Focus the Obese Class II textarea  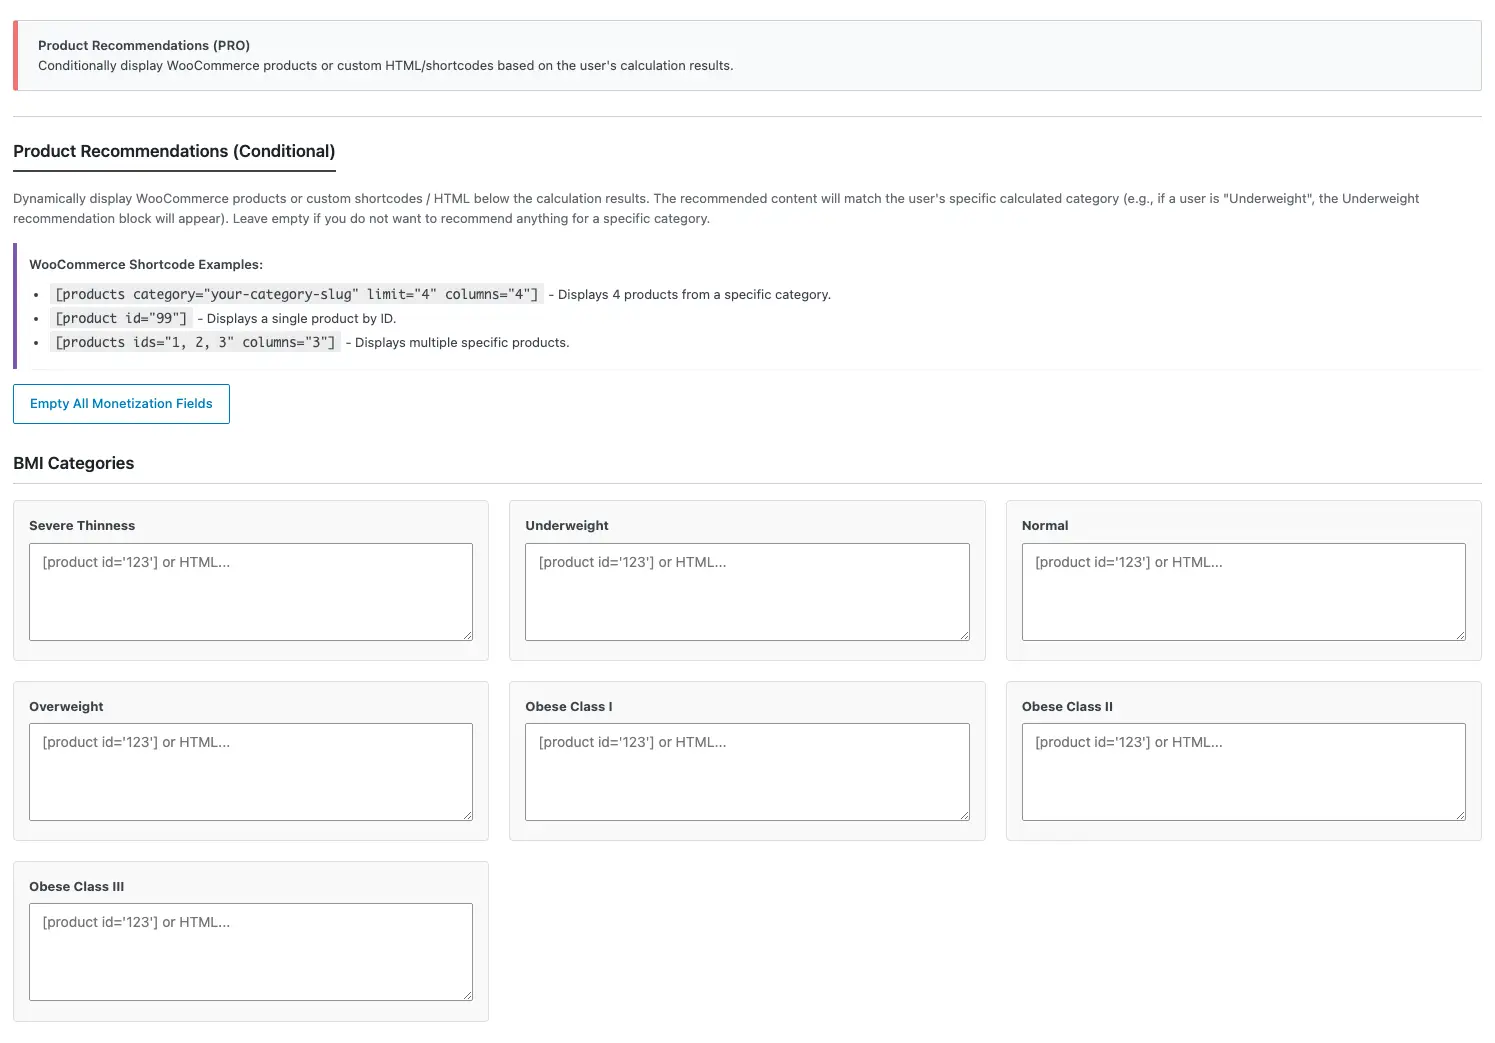pyautogui.click(x=1244, y=772)
